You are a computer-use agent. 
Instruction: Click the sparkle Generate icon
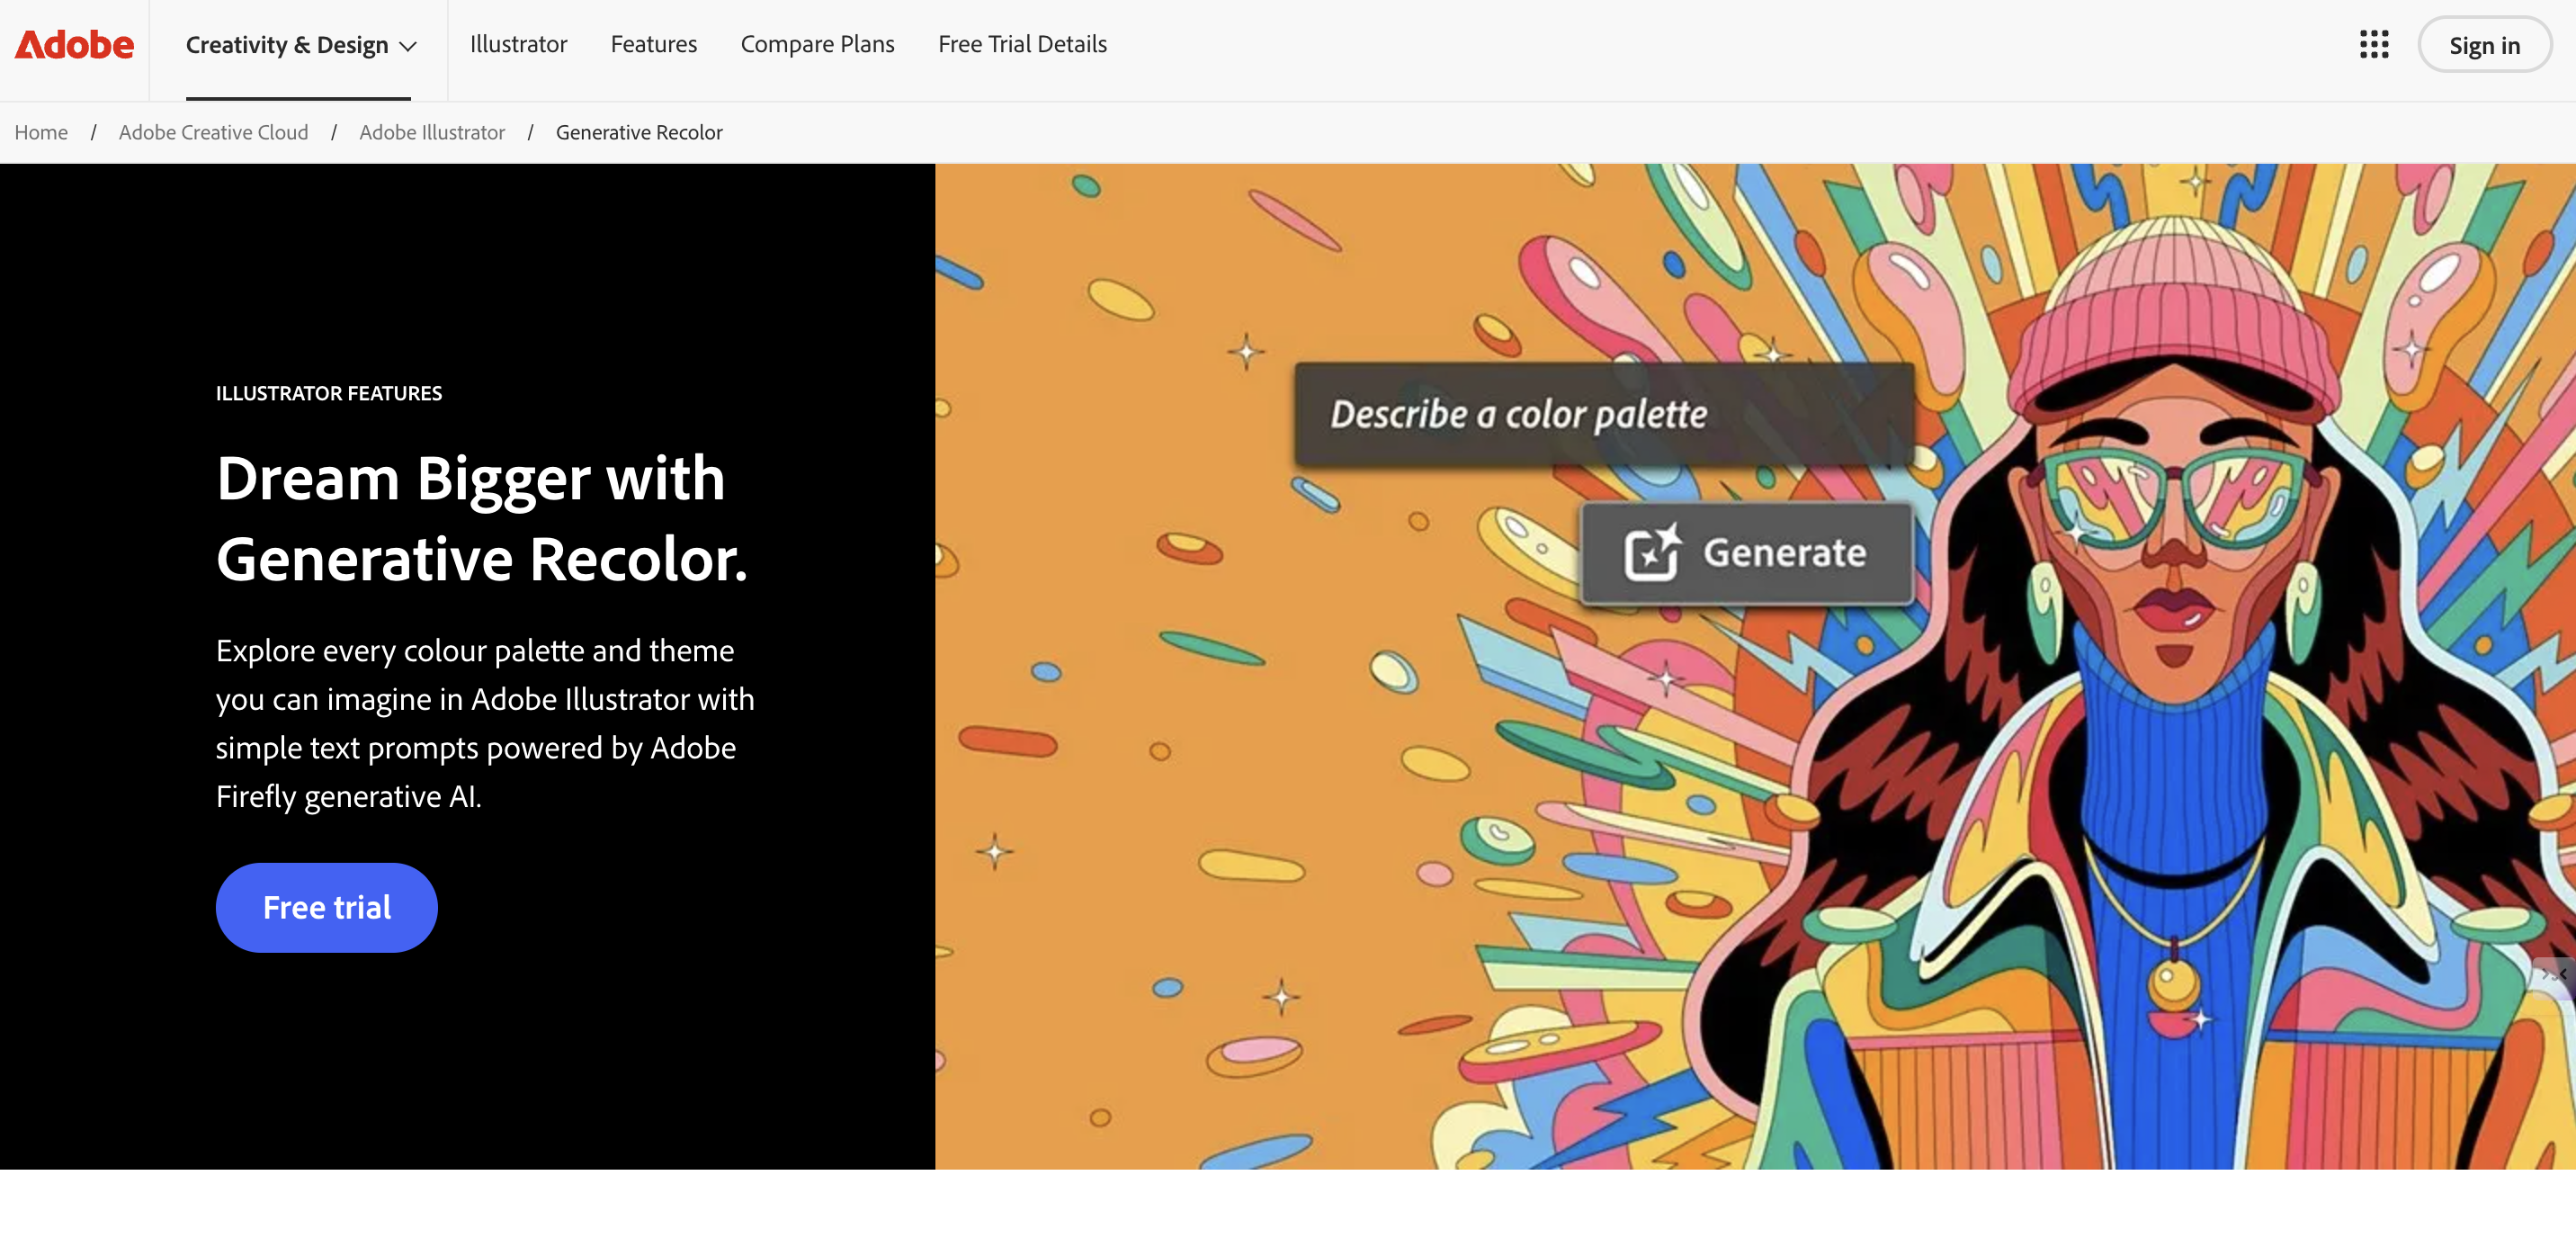1652,552
